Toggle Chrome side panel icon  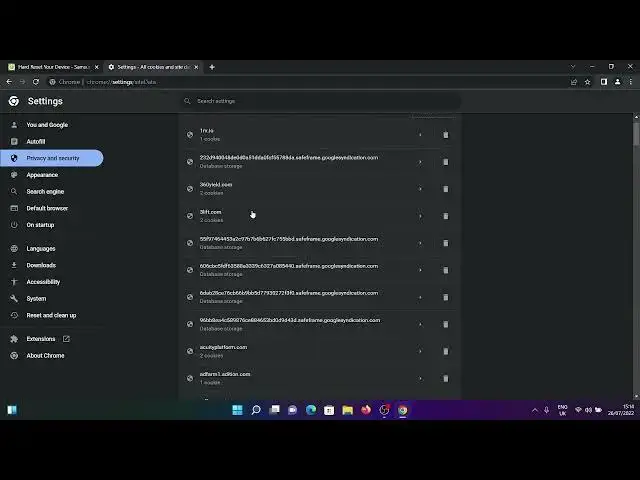[x=604, y=82]
